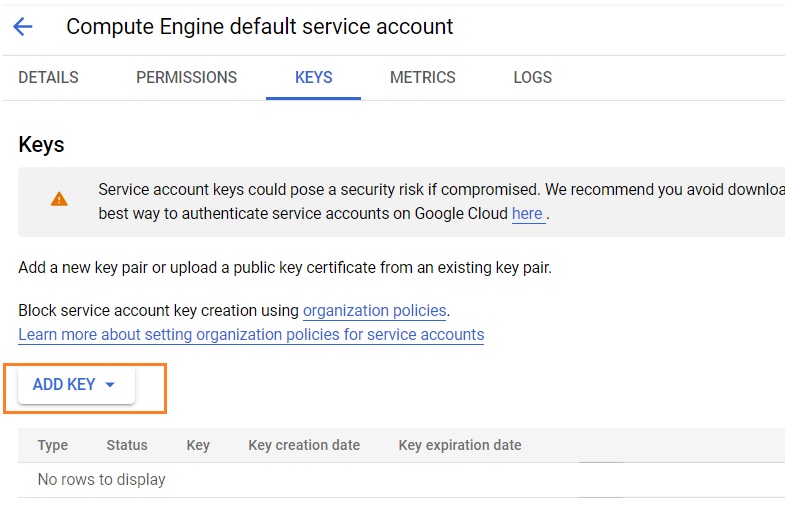Switch to the PERMISSIONS tab
The width and height of the screenshot is (785, 508).
click(187, 78)
